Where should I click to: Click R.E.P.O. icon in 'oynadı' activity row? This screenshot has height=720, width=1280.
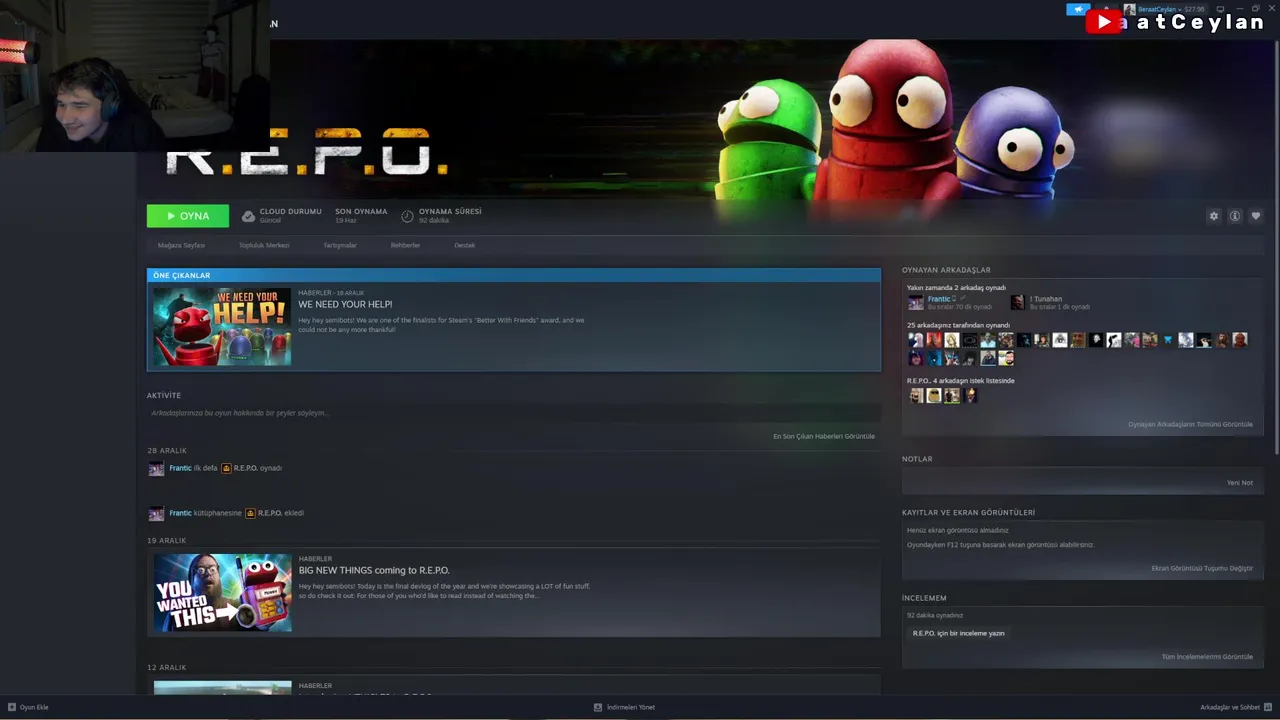pos(226,468)
